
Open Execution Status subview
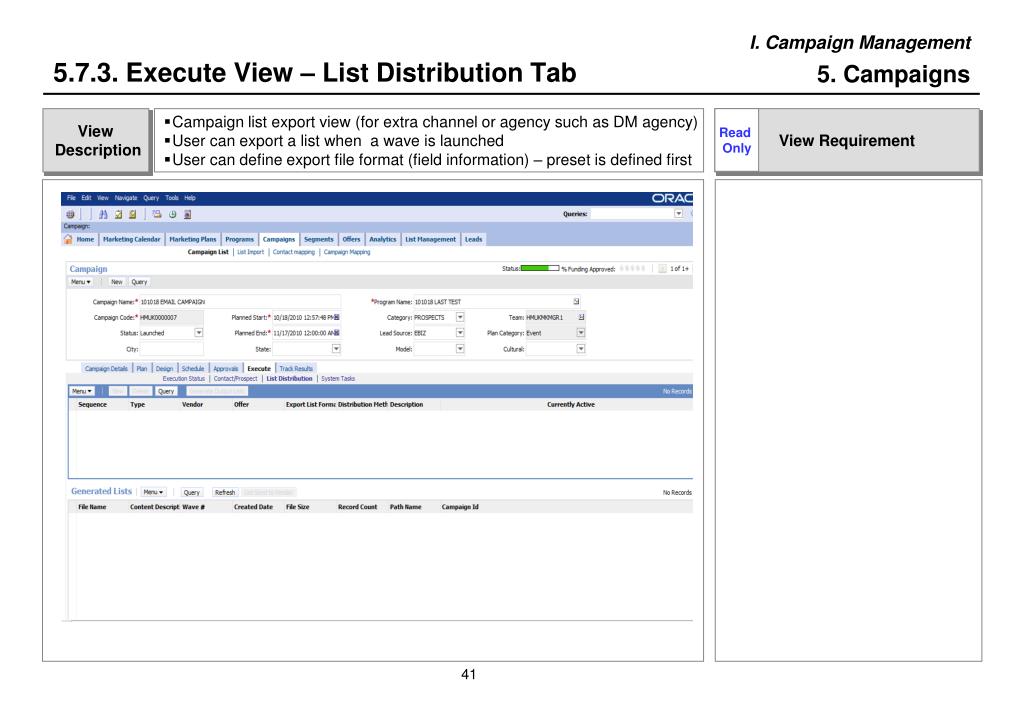183,378
